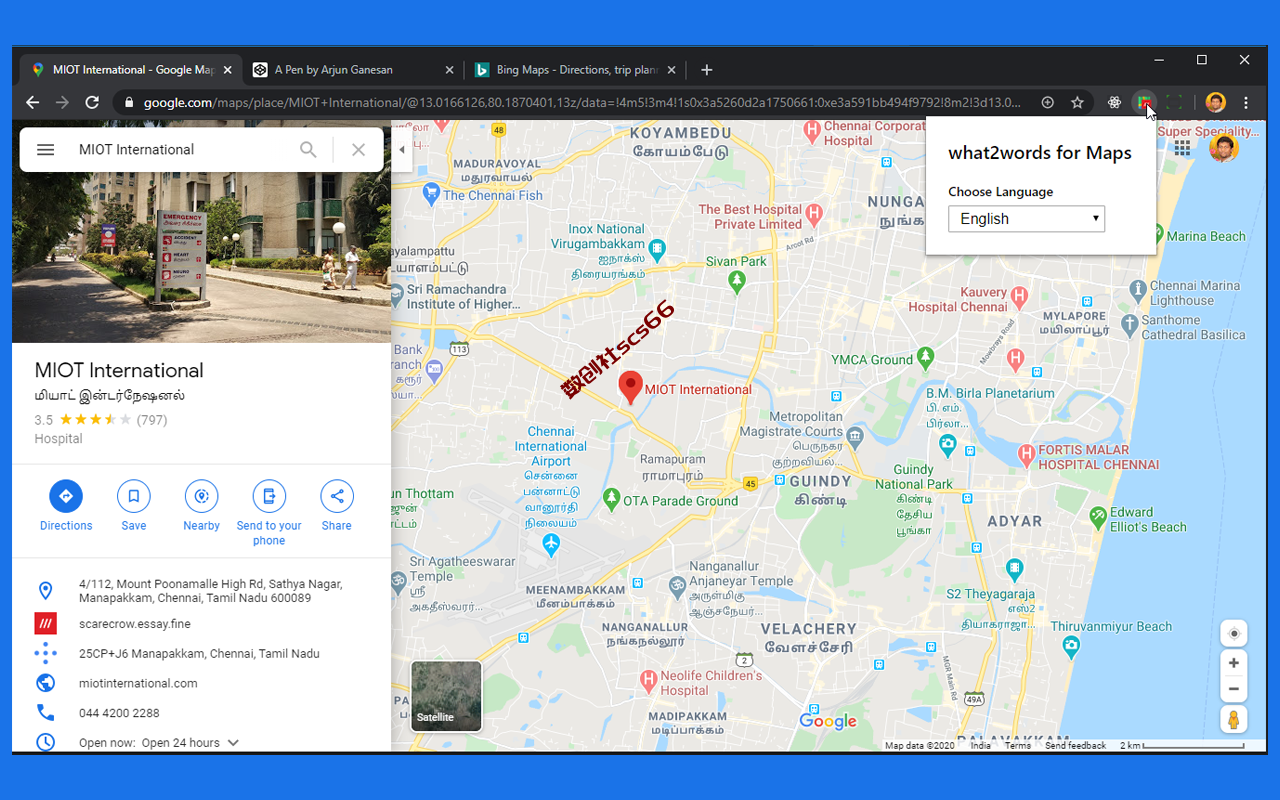The height and width of the screenshot is (800, 1280).
Task: Open the Google Maps hamburger menu
Action: tap(45, 150)
